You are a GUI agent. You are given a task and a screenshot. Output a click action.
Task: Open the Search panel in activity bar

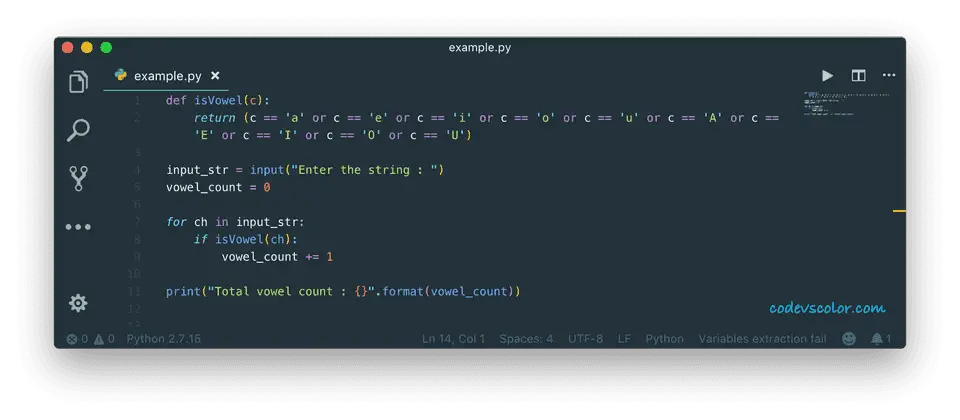point(78,130)
